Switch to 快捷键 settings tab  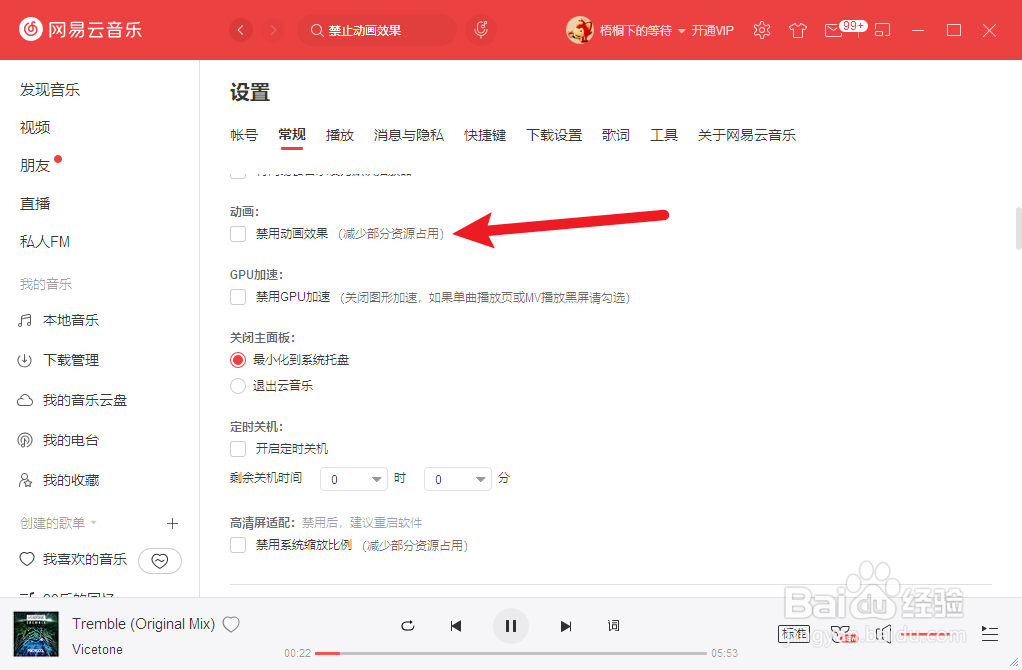point(485,135)
